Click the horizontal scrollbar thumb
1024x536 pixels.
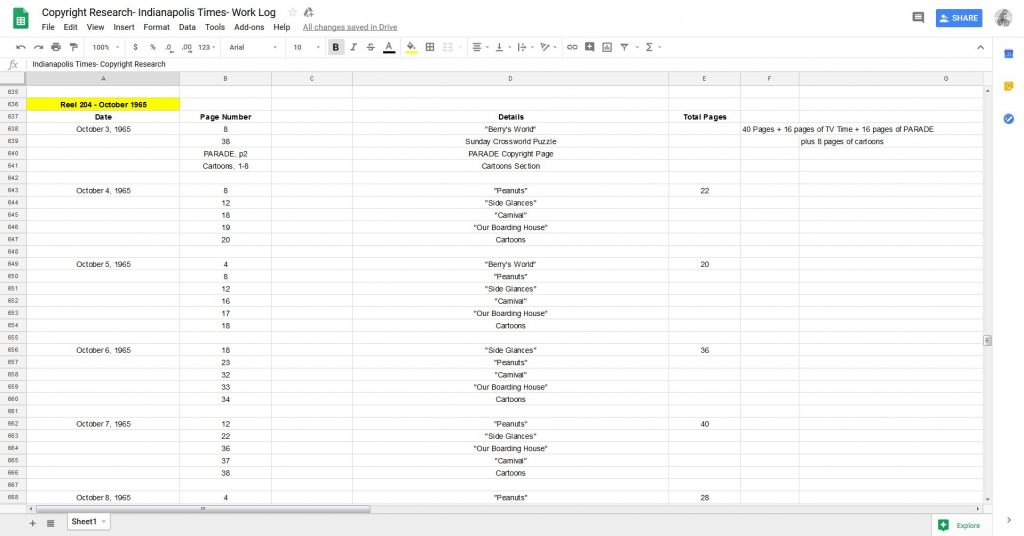point(202,509)
